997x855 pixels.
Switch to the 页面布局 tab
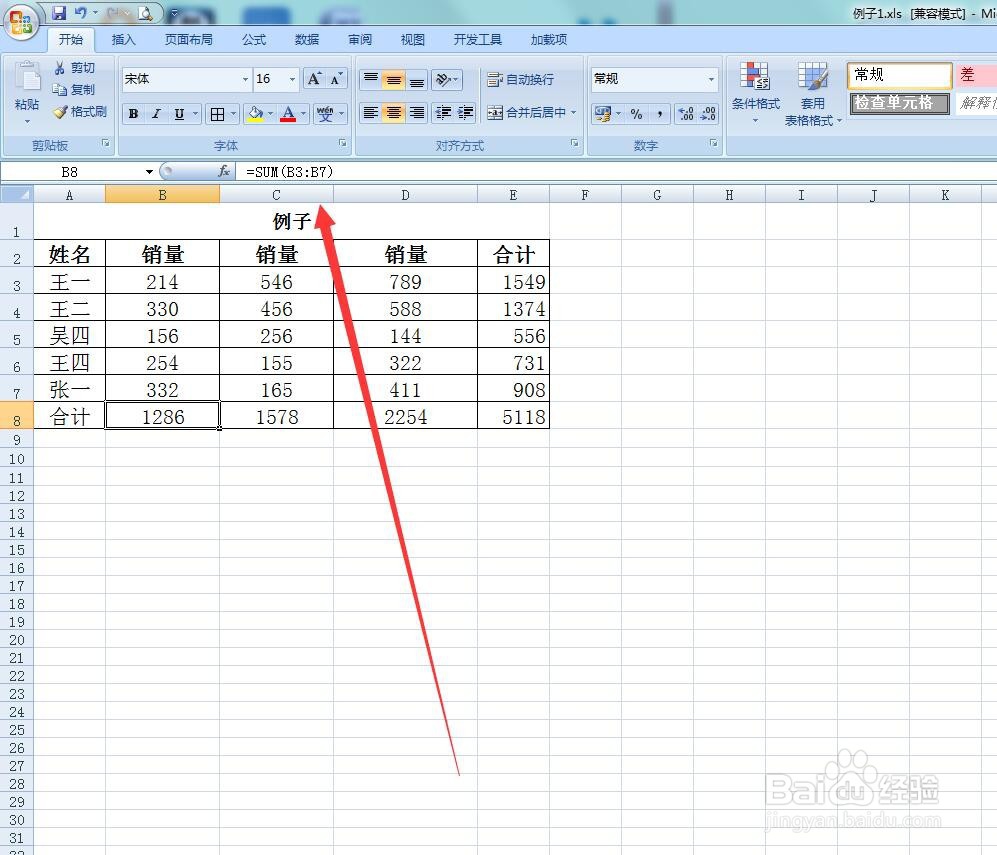click(188, 39)
